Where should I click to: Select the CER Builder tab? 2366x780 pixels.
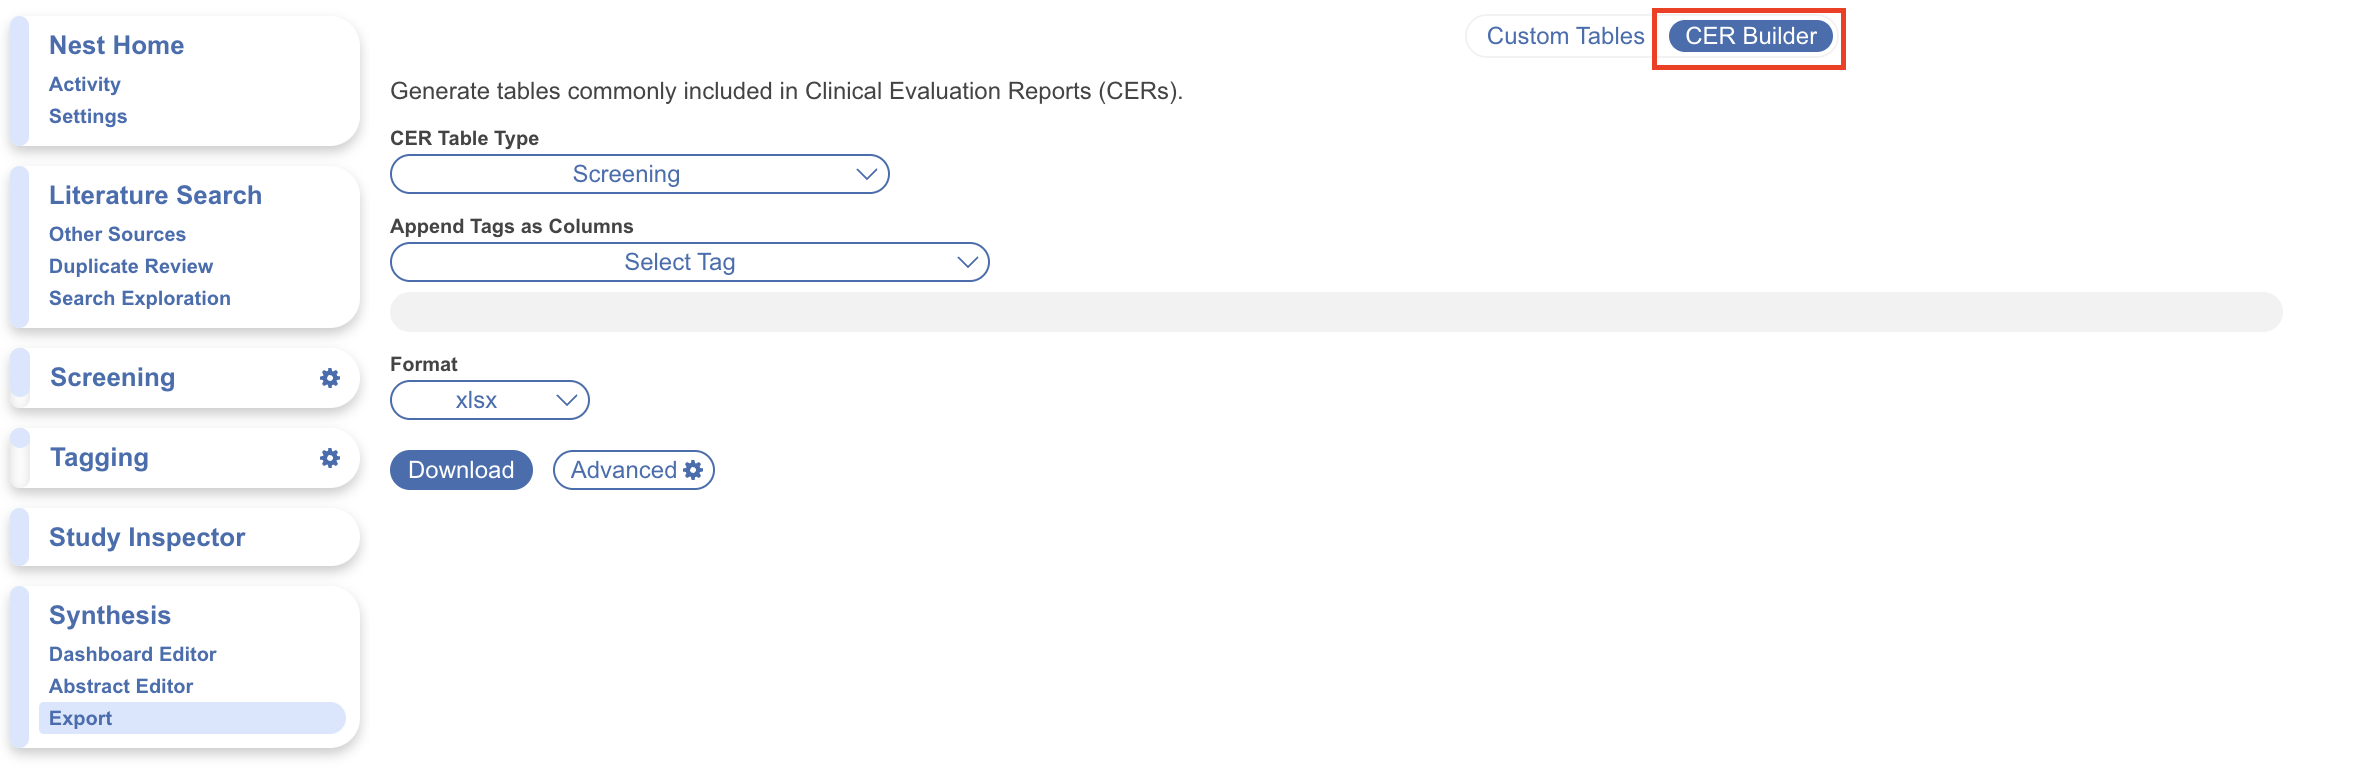point(1750,36)
